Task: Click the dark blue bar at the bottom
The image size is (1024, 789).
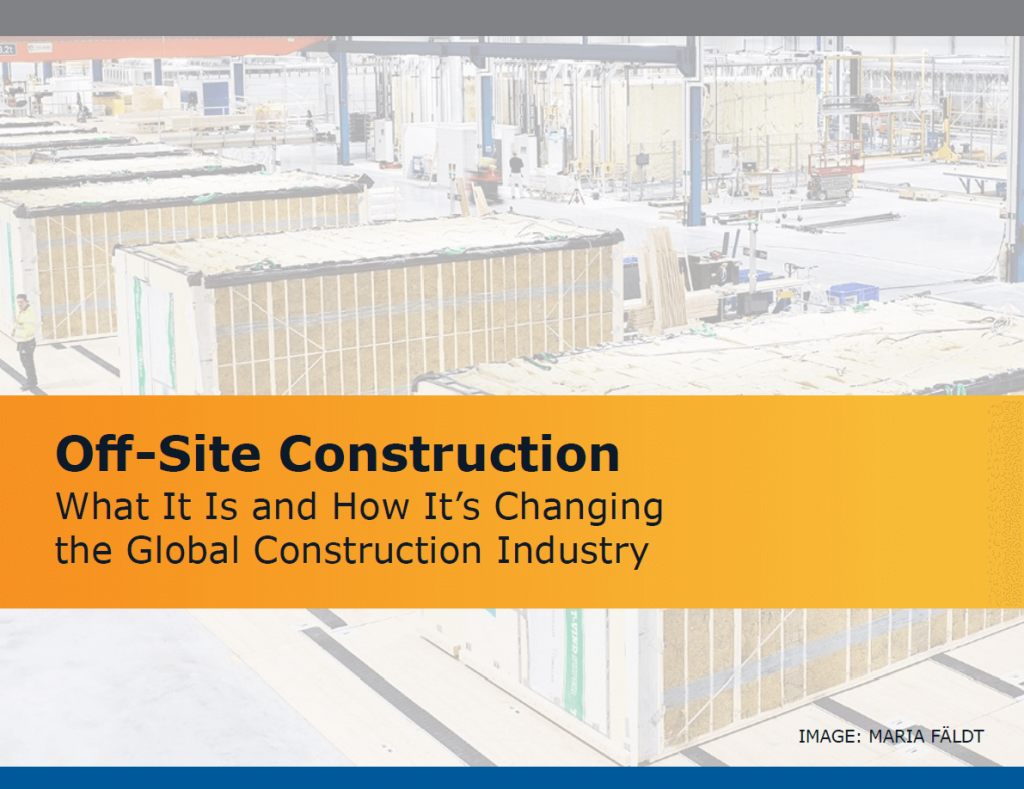Action: tap(512, 780)
